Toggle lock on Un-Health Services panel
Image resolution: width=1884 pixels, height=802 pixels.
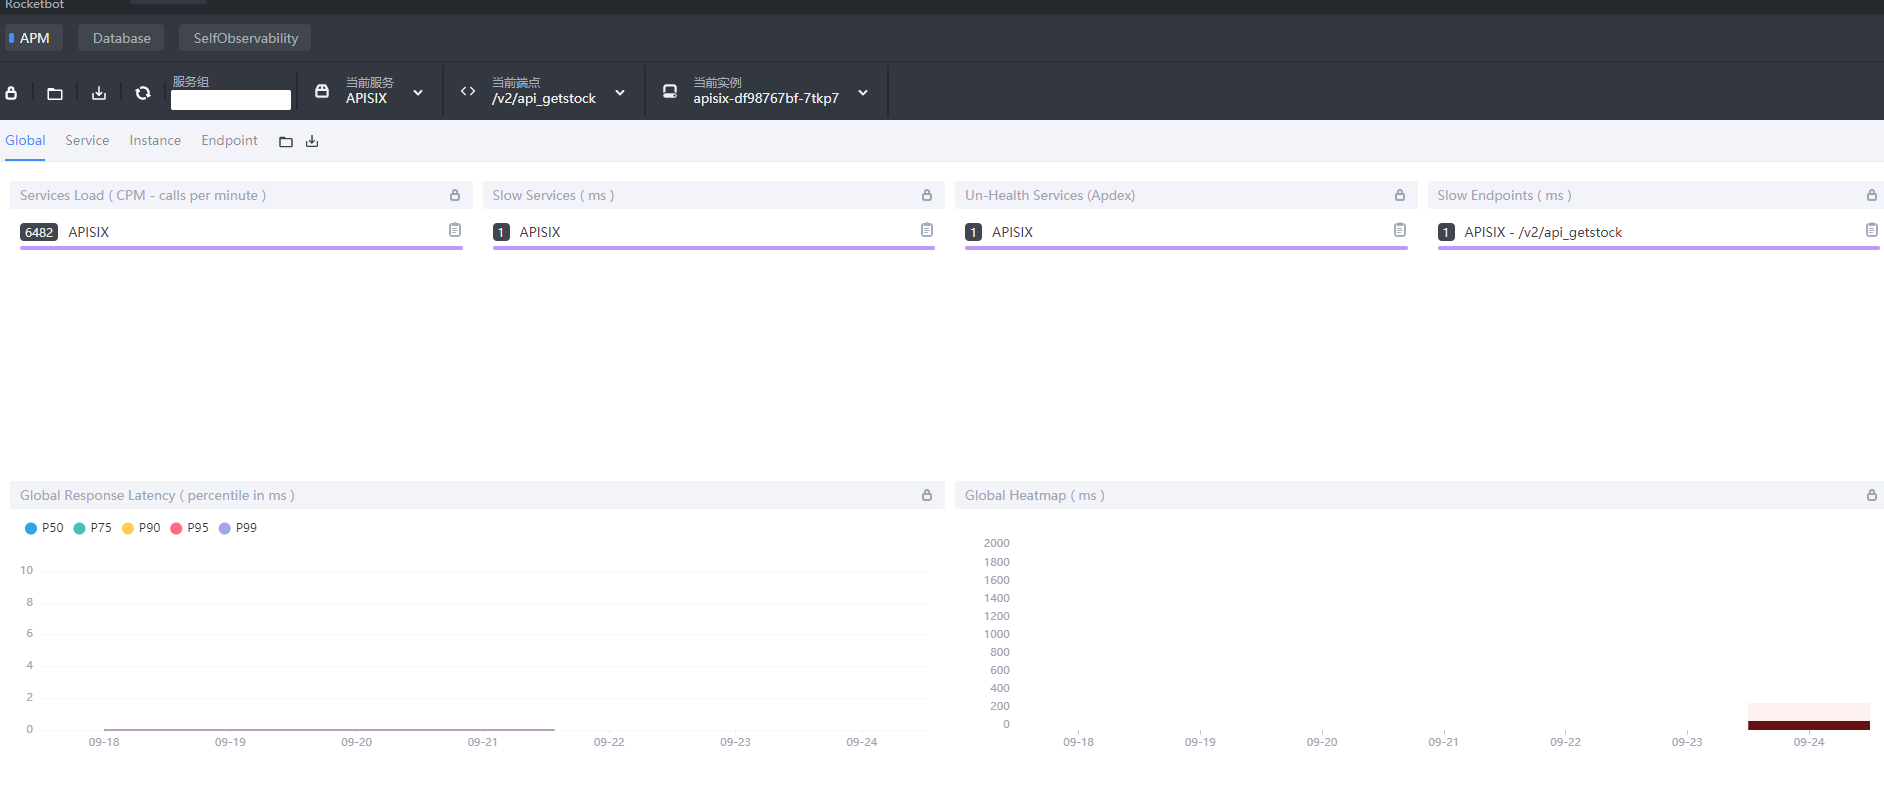pos(1400,195)
